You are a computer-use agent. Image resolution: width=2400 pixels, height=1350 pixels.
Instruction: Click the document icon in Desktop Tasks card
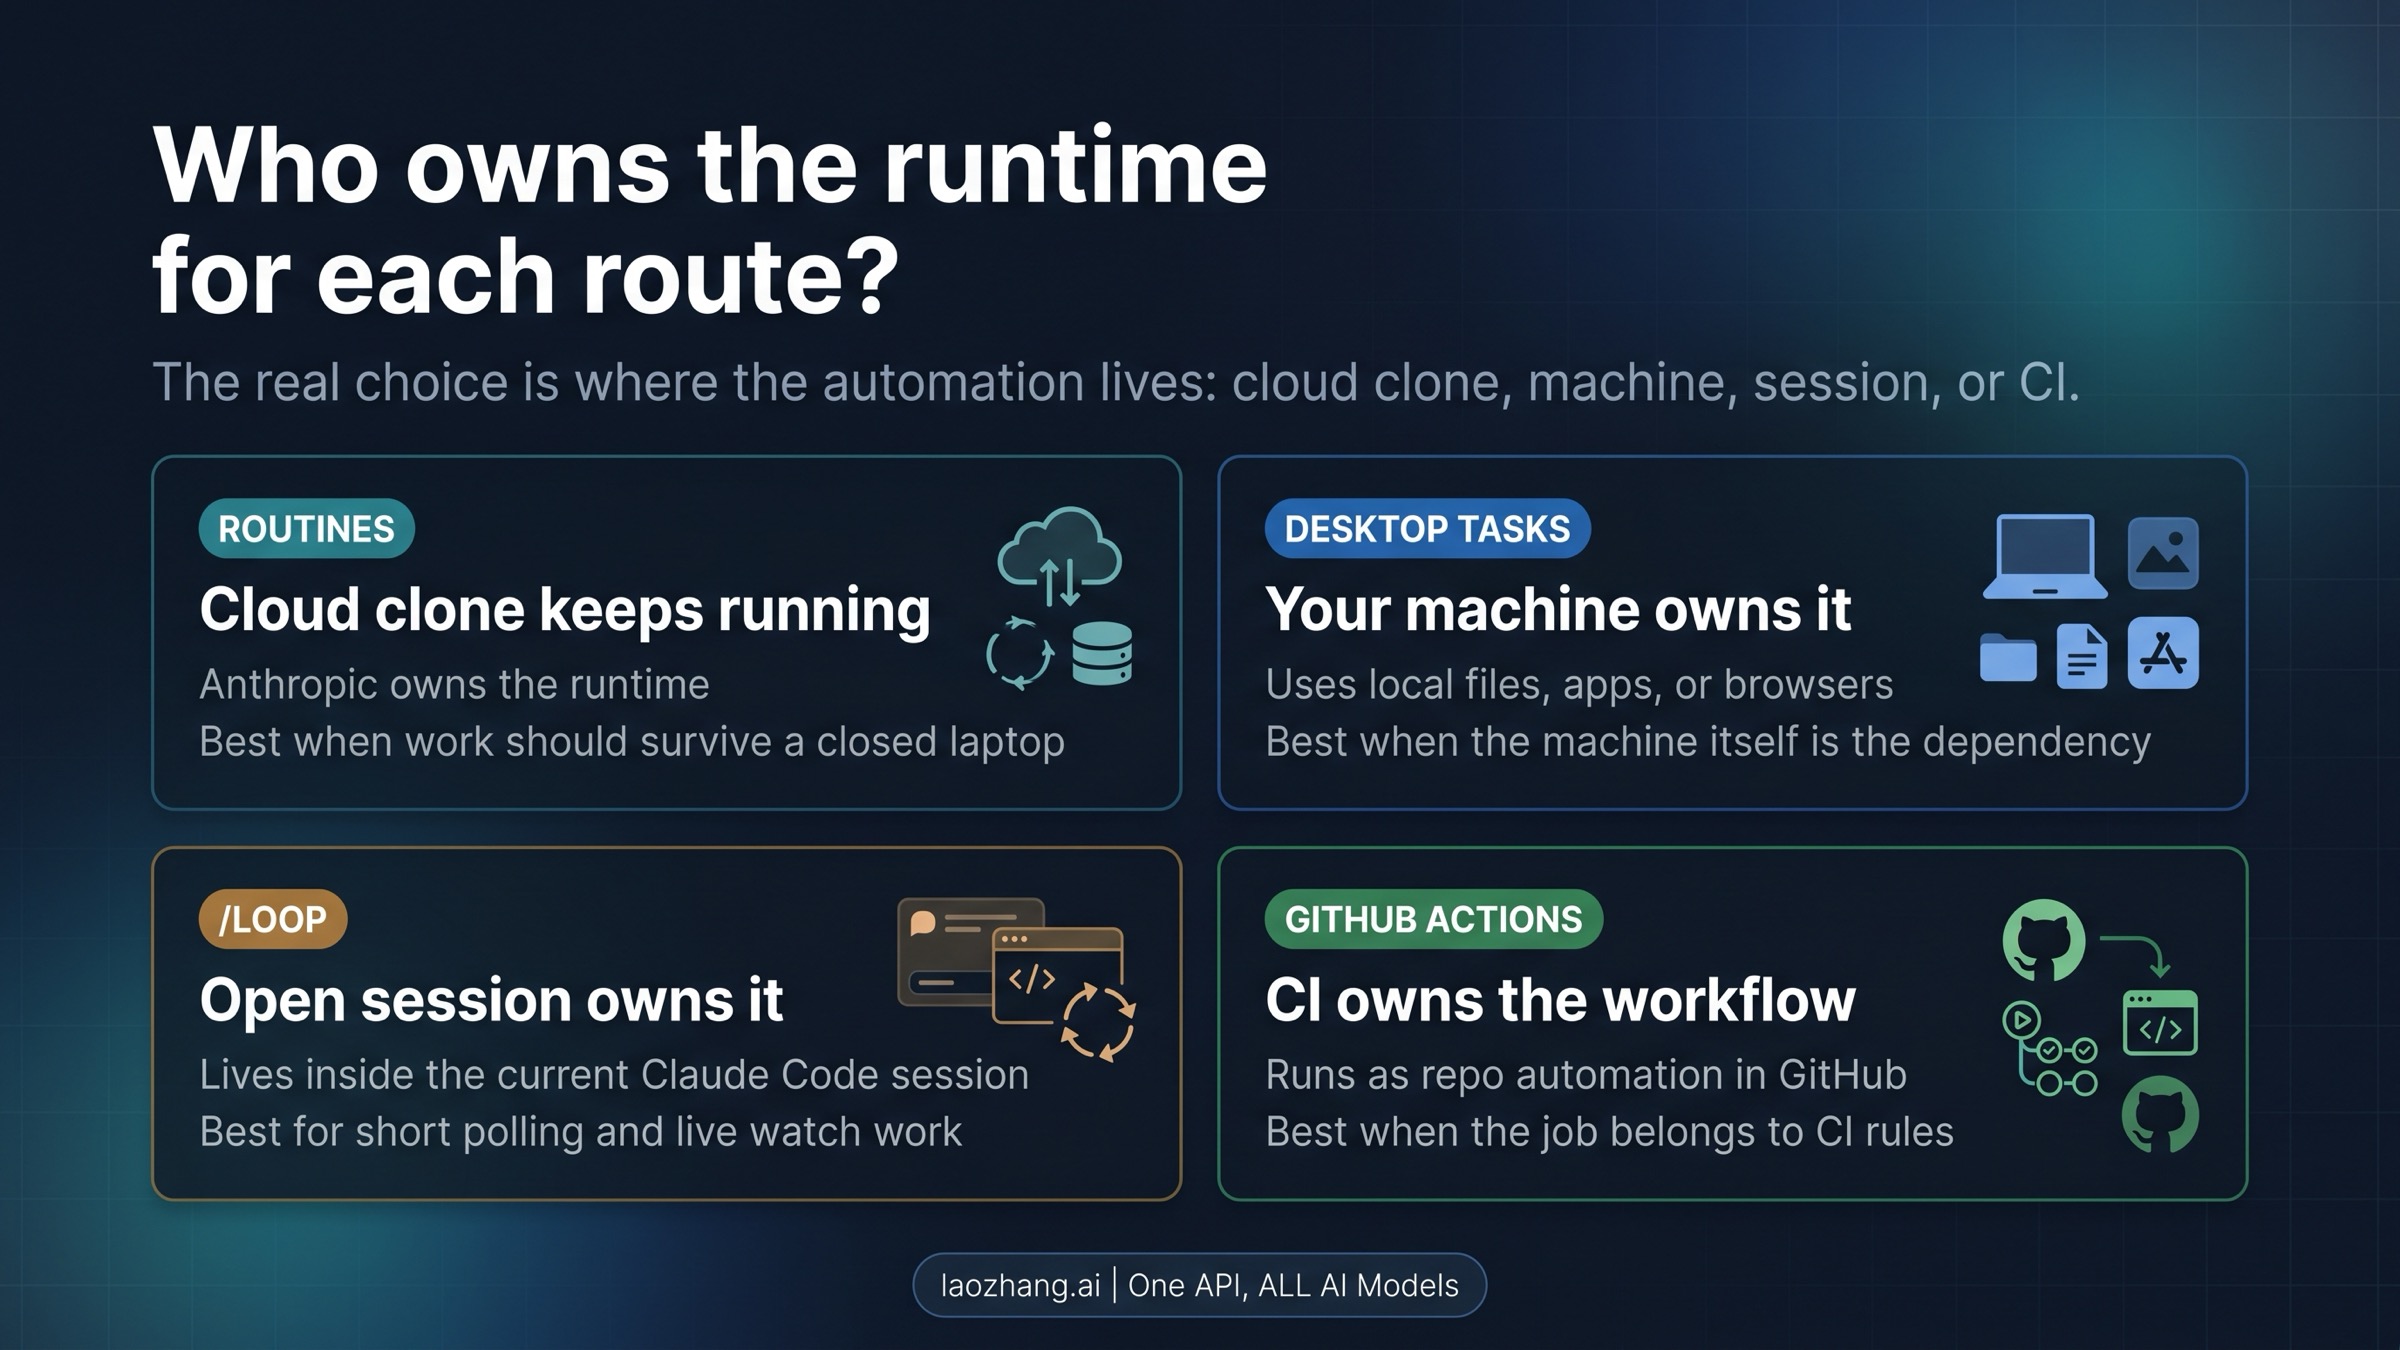[x=2083, y=657]
